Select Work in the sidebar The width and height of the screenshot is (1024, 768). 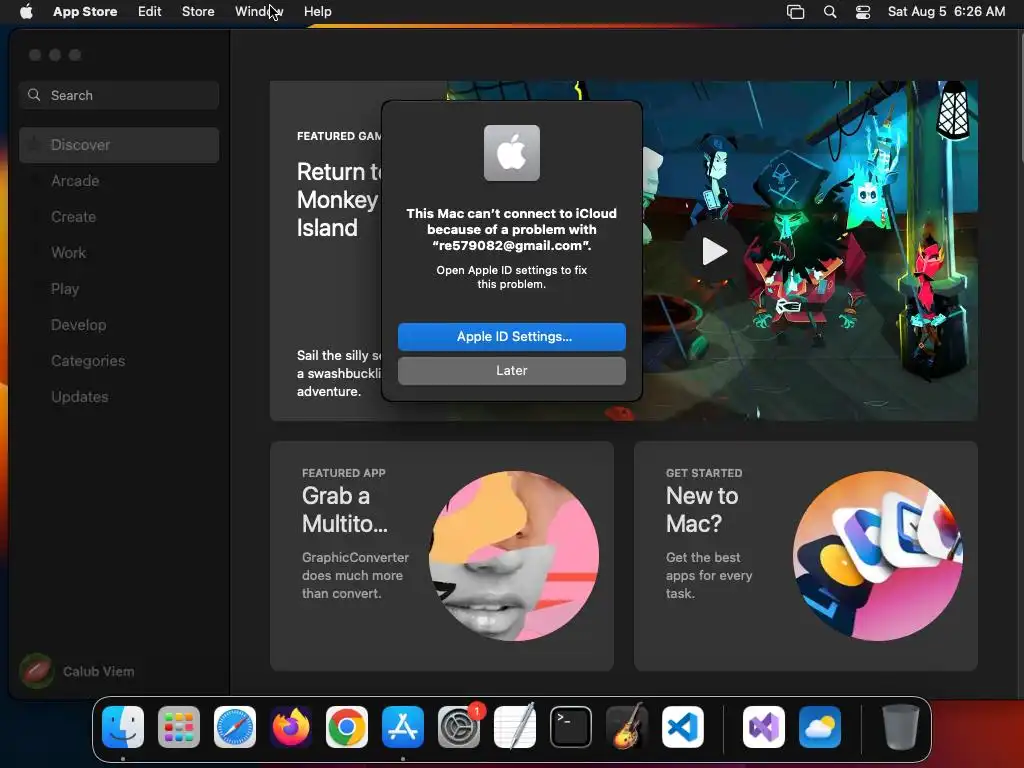click(119, 253)
